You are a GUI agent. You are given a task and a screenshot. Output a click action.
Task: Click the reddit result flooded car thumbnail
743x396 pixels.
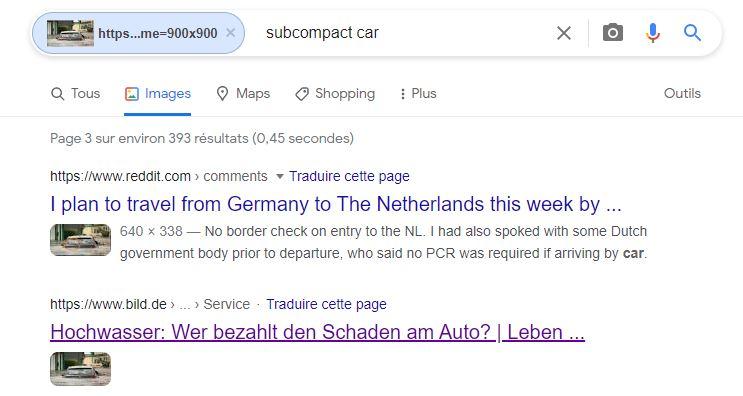[81, 240]
